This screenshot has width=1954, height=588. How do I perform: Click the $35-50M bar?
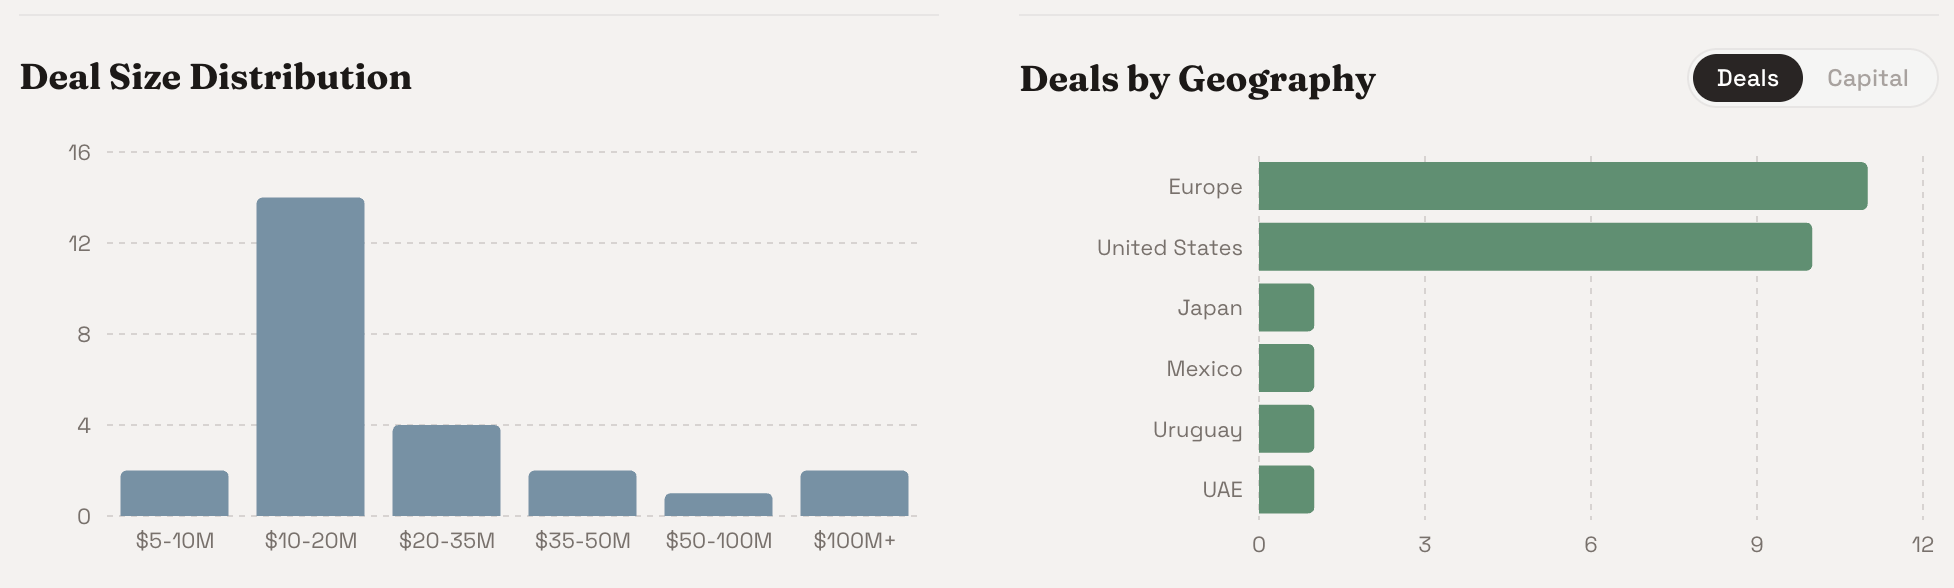coord(583,493)
